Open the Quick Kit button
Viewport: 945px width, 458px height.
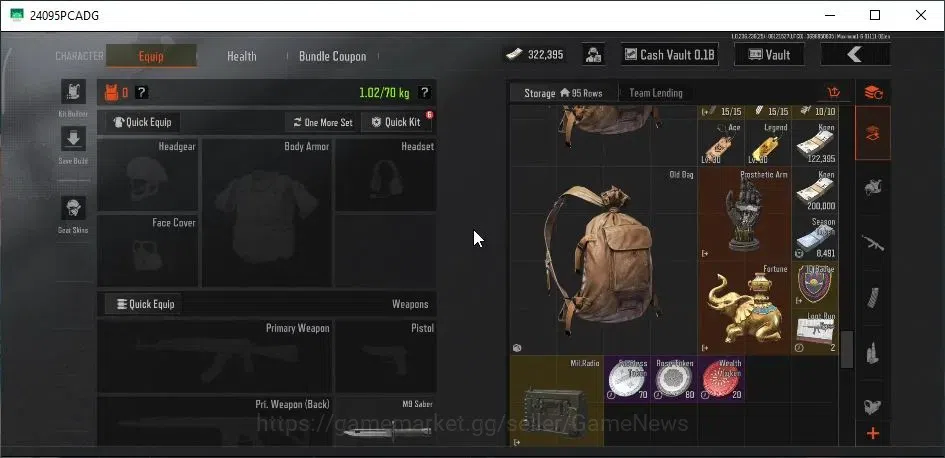point(397,122)
